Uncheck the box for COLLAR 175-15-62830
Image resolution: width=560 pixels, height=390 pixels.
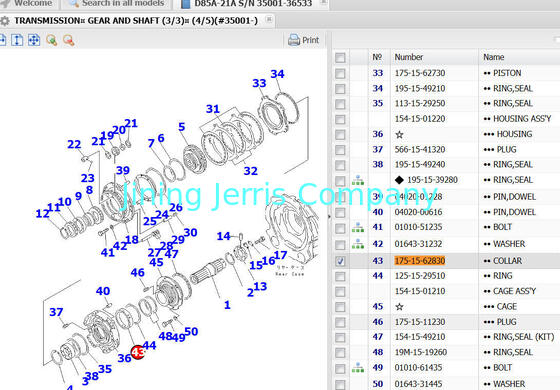coord(340,261)
